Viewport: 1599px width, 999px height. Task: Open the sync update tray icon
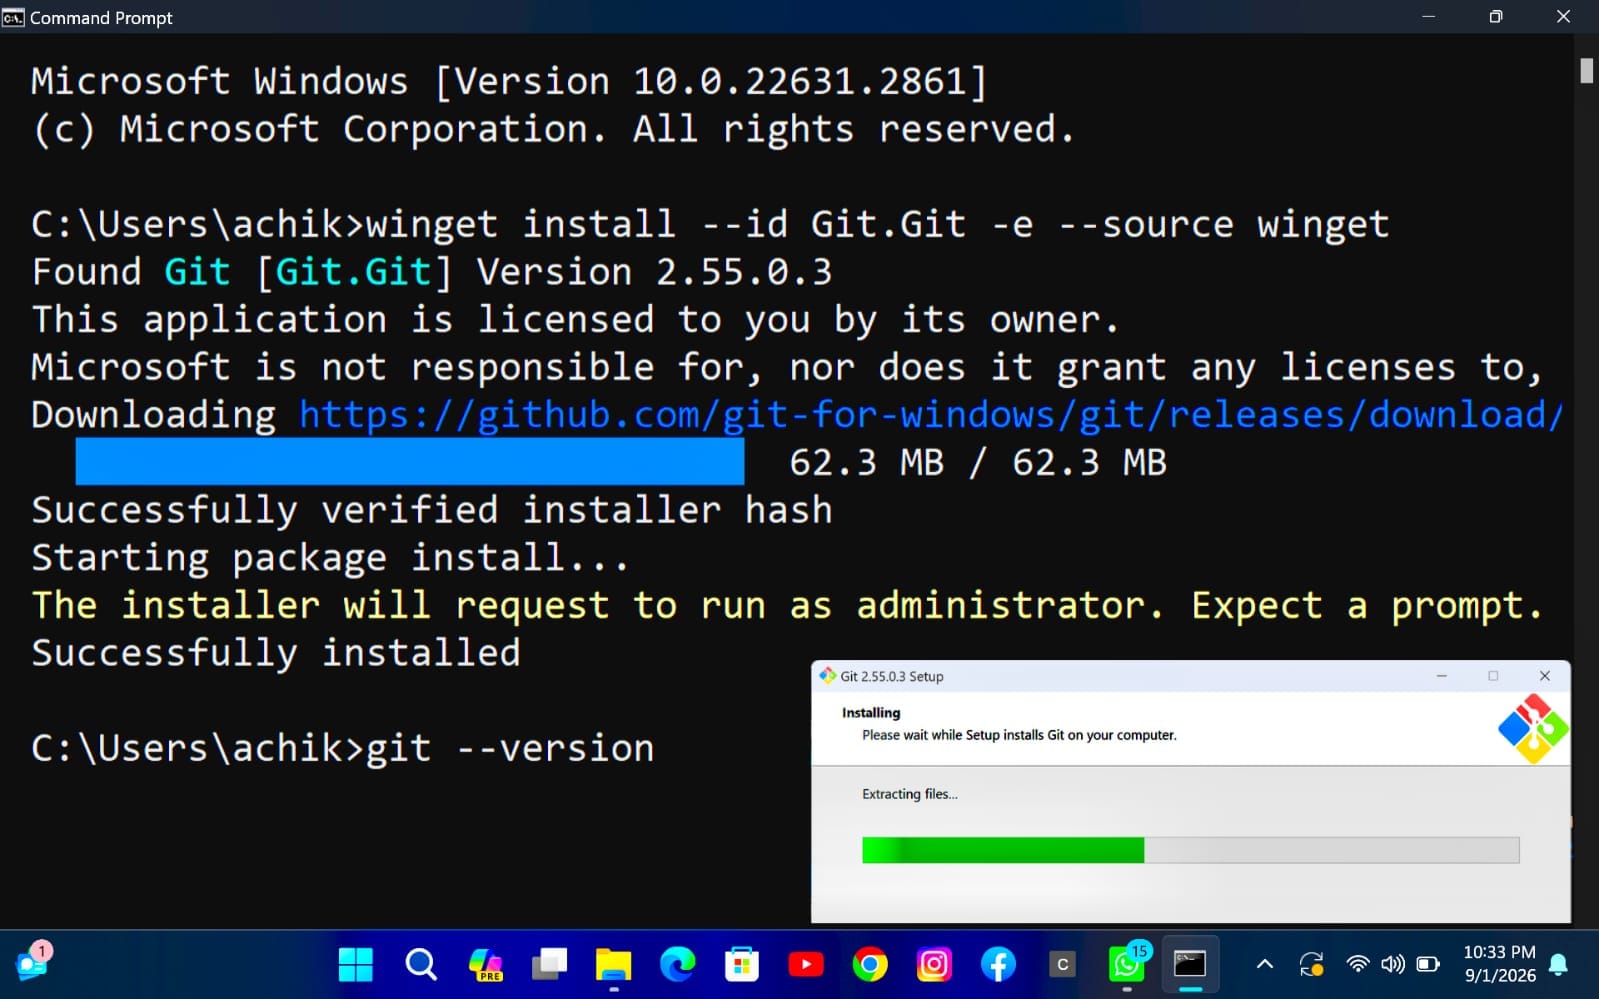point(1311,965)
